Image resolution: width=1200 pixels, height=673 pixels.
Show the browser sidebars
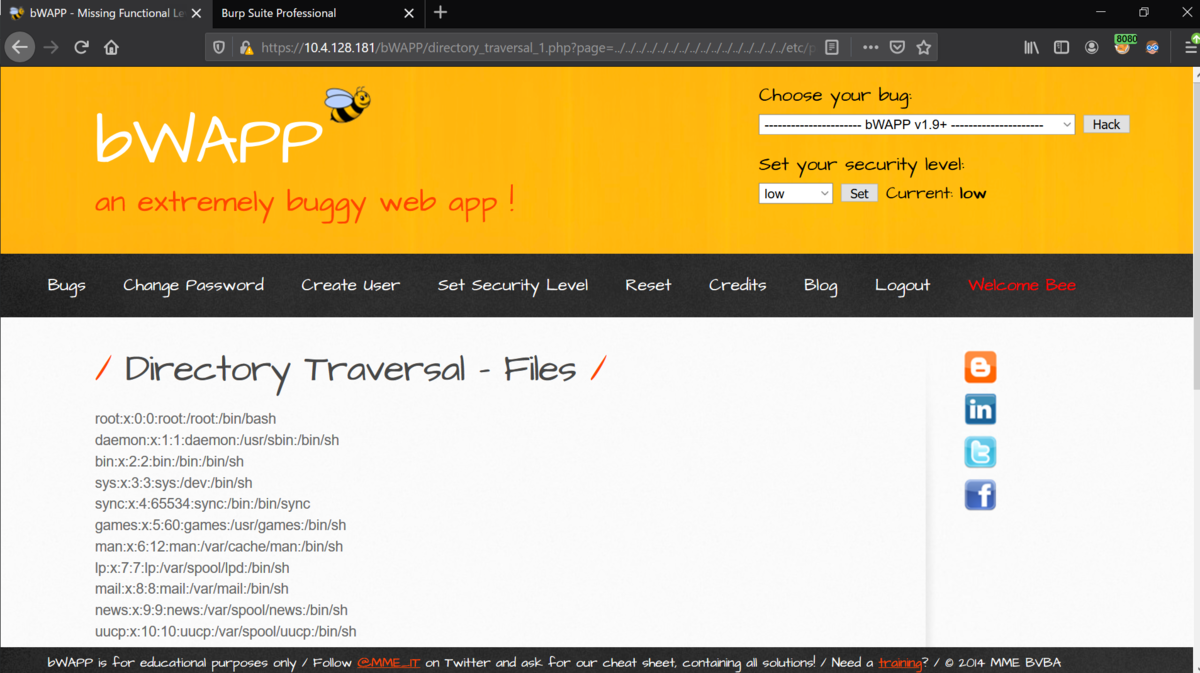(x=1061, y=47)
